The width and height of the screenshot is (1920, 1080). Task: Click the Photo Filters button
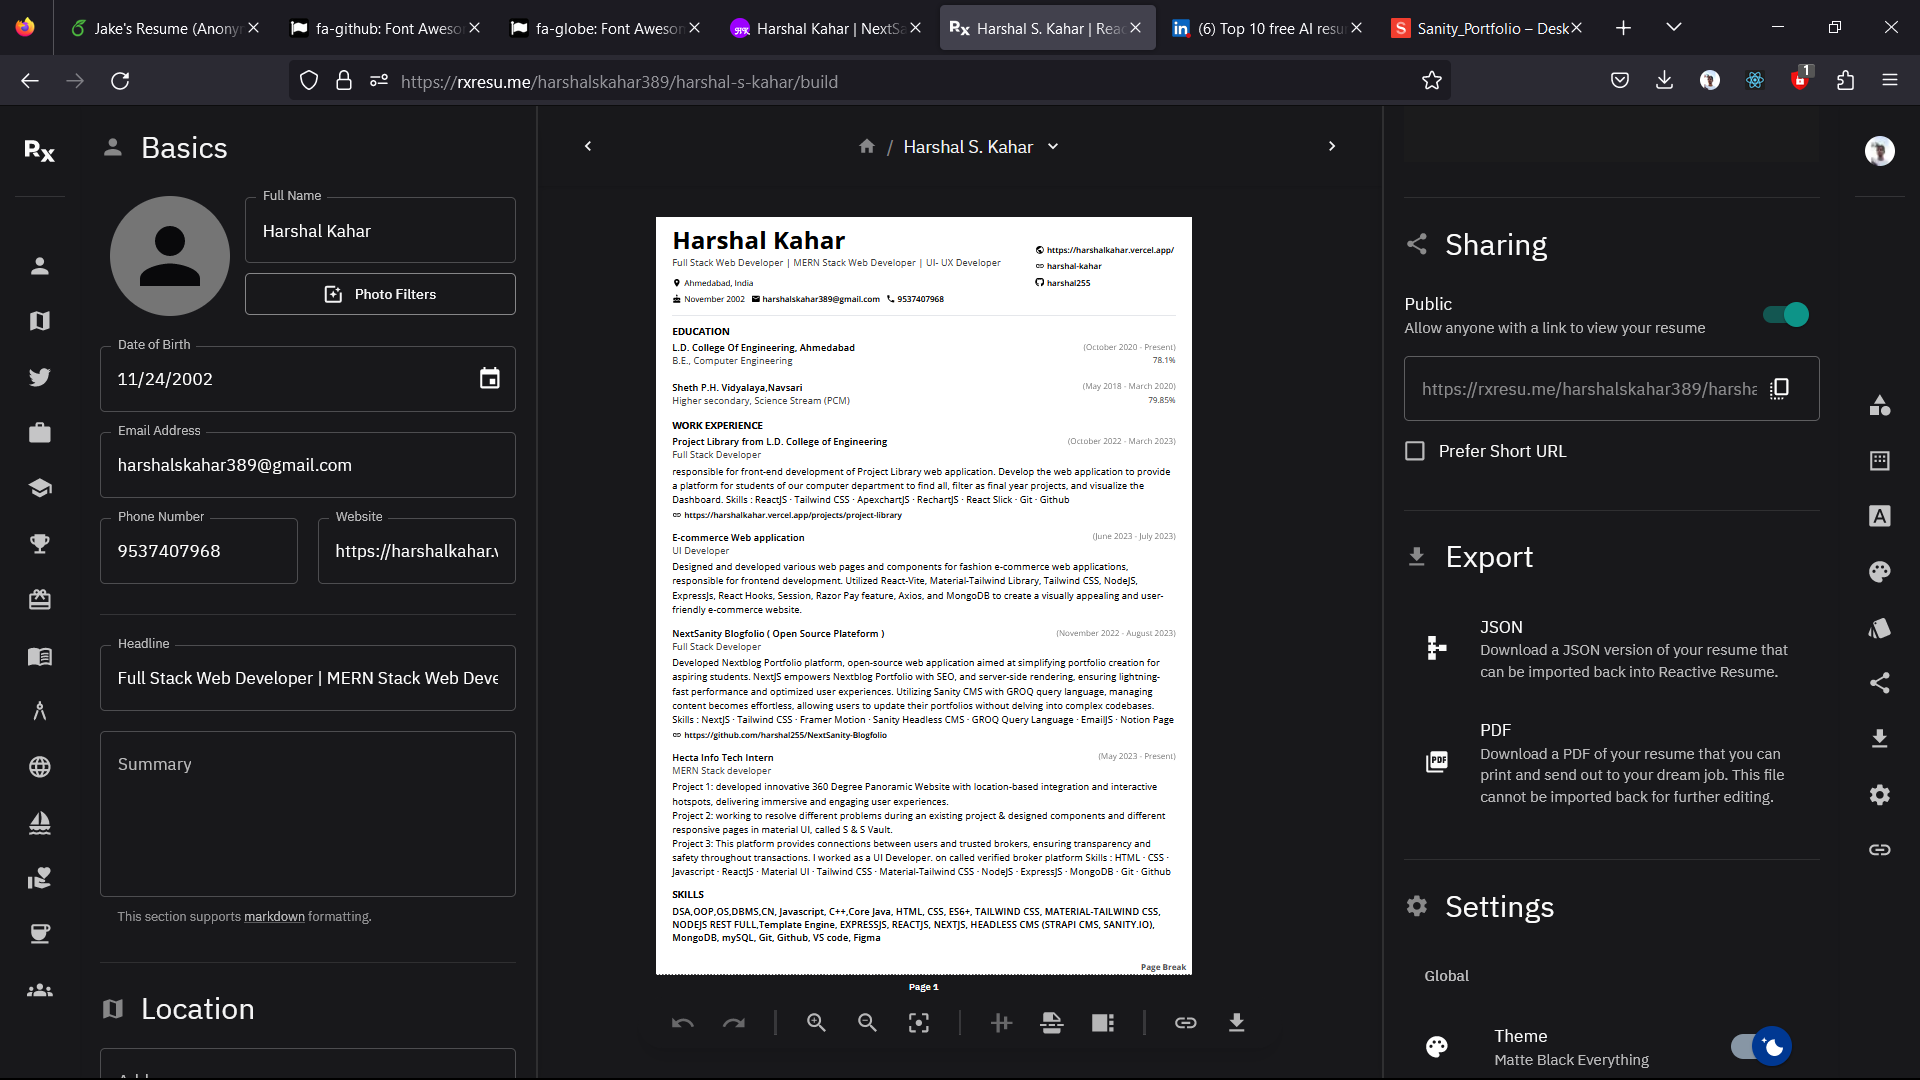(379, 293)
